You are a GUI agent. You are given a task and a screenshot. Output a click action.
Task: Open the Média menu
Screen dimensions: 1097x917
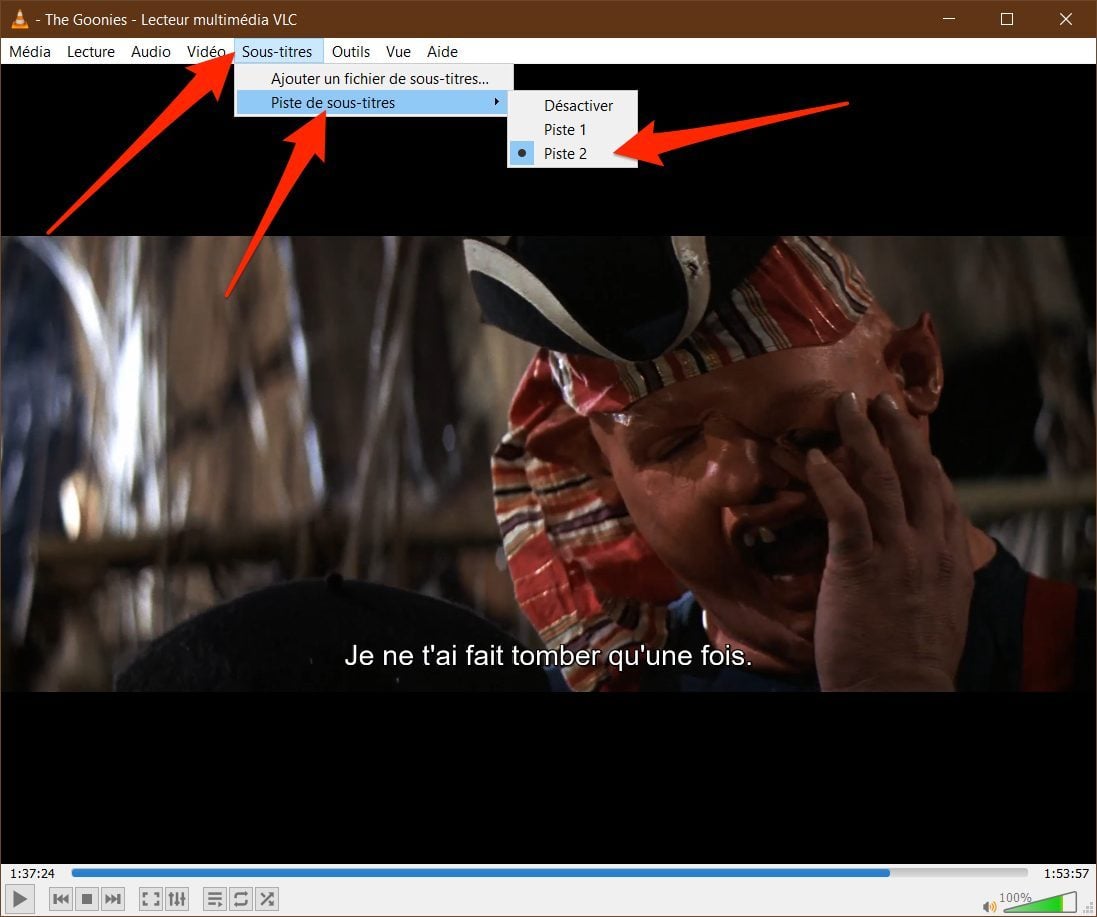pos(30,51)
